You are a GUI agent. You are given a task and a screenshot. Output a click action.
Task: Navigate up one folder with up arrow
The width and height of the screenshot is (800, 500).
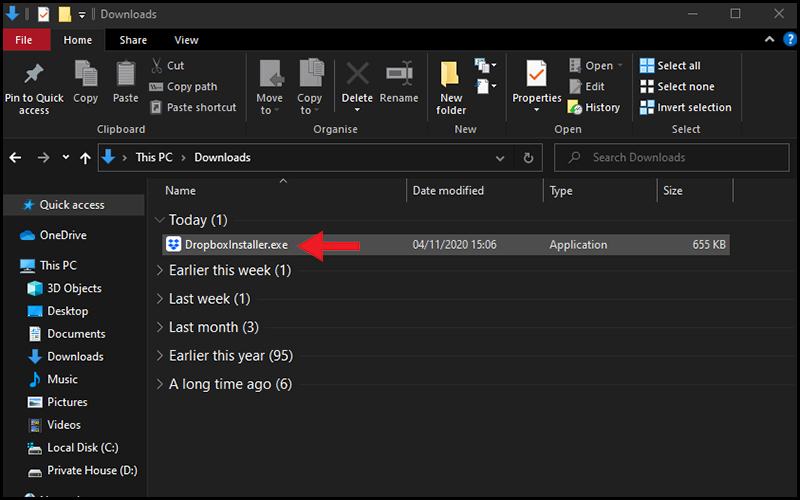pyautogui.click(x=84, y=158)
